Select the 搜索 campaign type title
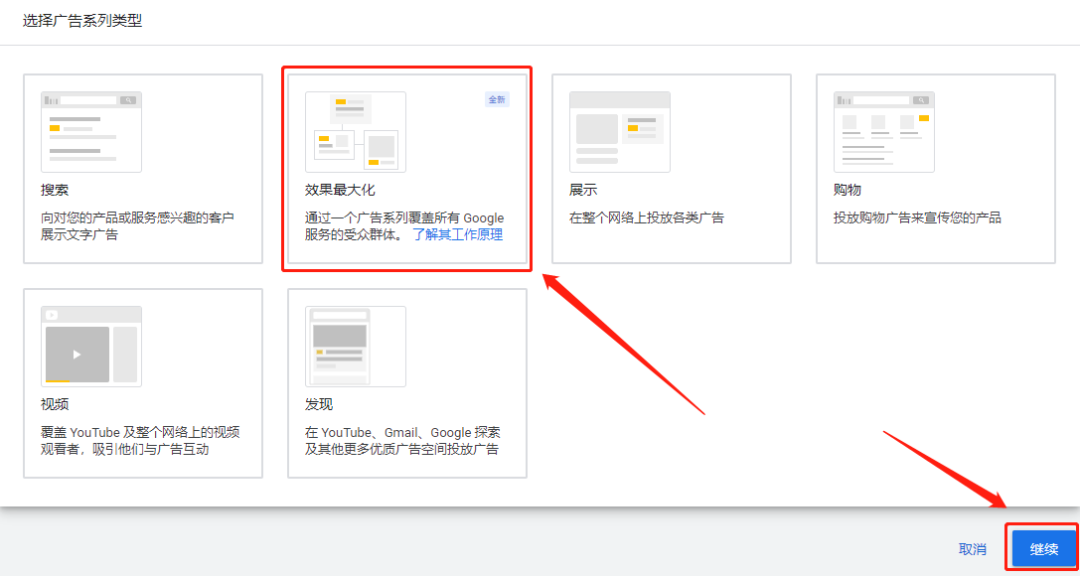 click(x=54, y=189)
